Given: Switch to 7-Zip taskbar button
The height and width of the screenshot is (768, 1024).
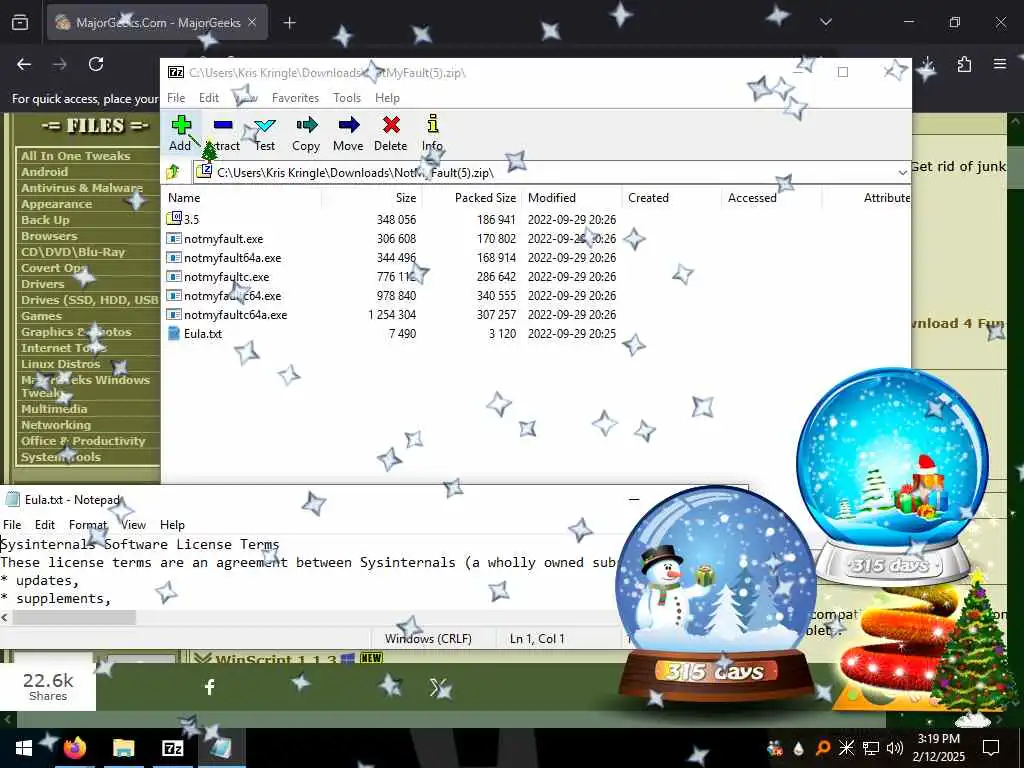Looking at the screenshot, I should [x=172, y=748].
